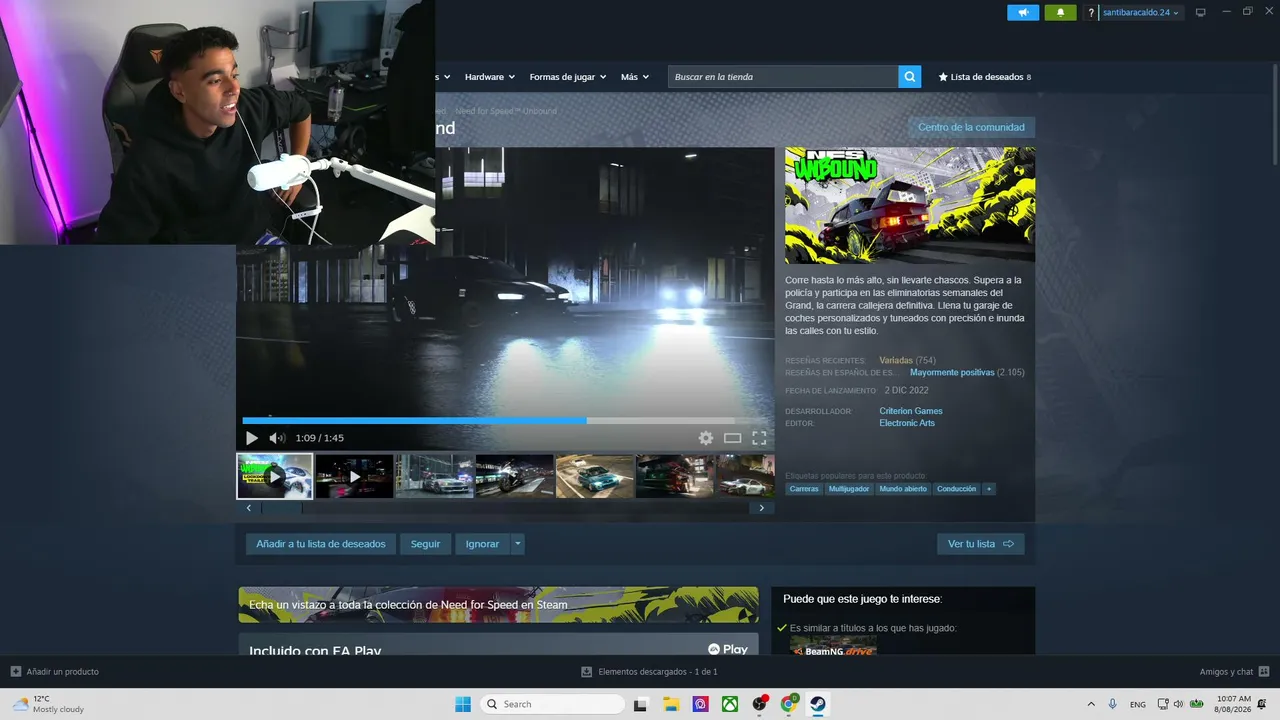Image resolution: width=1280 pixels, height=720 pixels.
Task: Open video settings gear icon
Action: [x=706, y=438]
